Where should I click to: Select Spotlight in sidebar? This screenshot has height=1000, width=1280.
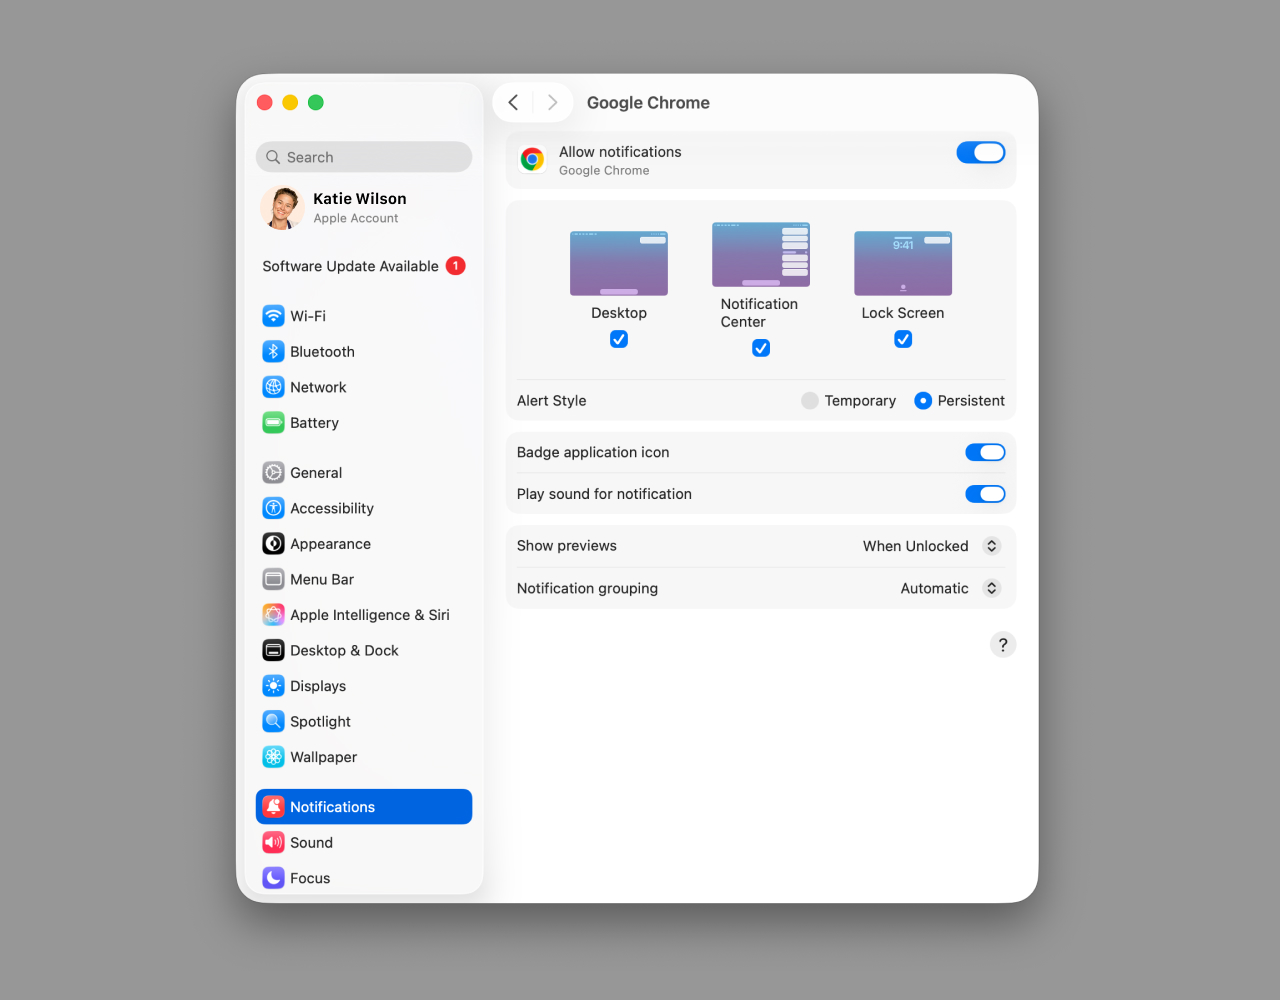coord(364,721)
